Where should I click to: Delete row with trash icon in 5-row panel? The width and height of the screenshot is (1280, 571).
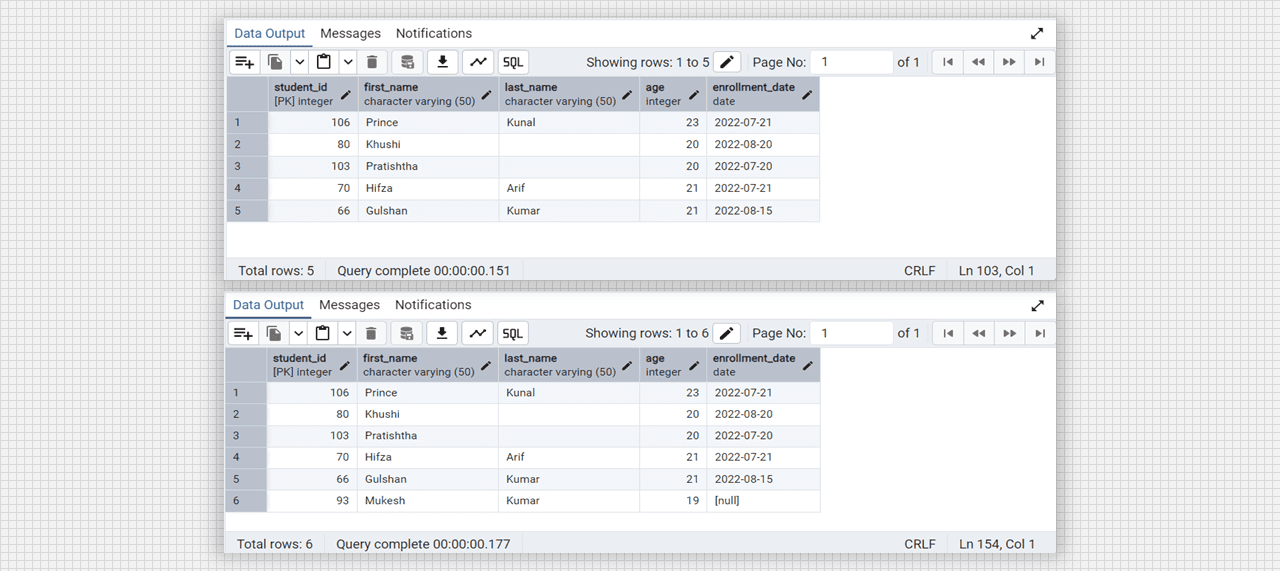372,62
